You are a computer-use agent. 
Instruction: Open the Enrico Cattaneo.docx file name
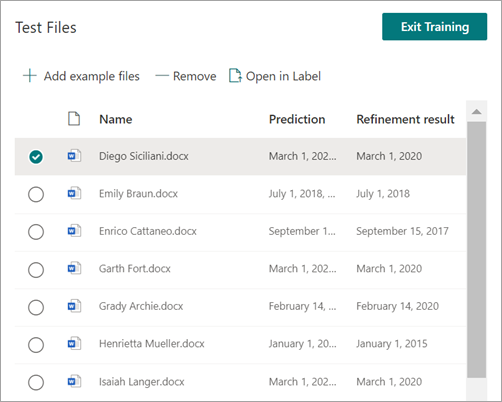(148, 231)
